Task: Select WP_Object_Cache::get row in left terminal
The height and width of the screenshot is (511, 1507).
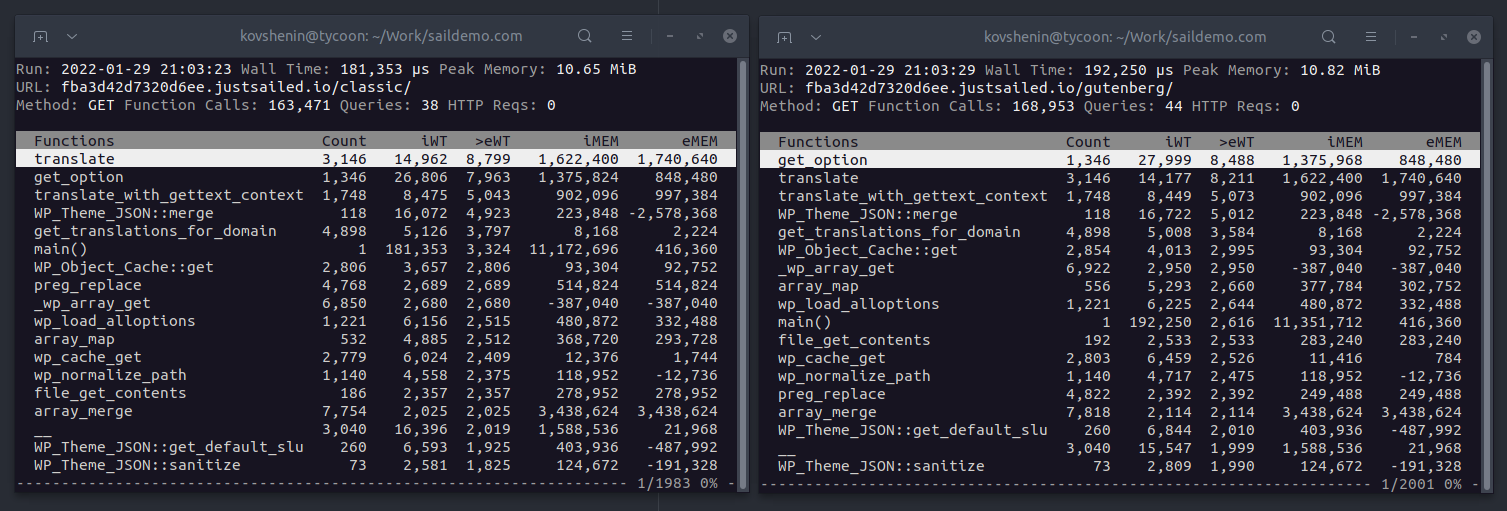Action: 376,267
